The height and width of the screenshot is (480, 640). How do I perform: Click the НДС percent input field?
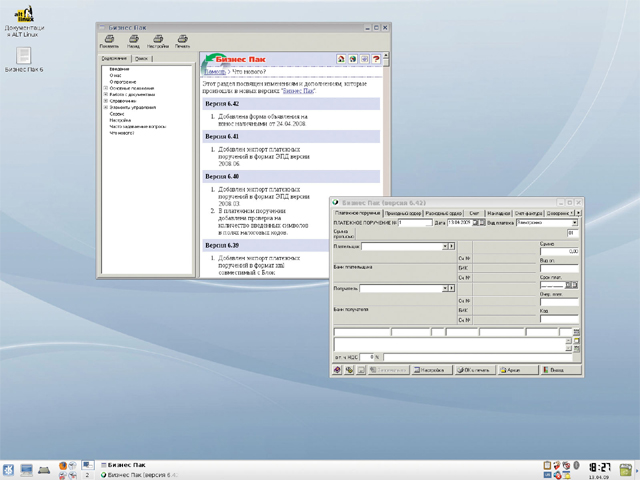coord(367,357)
